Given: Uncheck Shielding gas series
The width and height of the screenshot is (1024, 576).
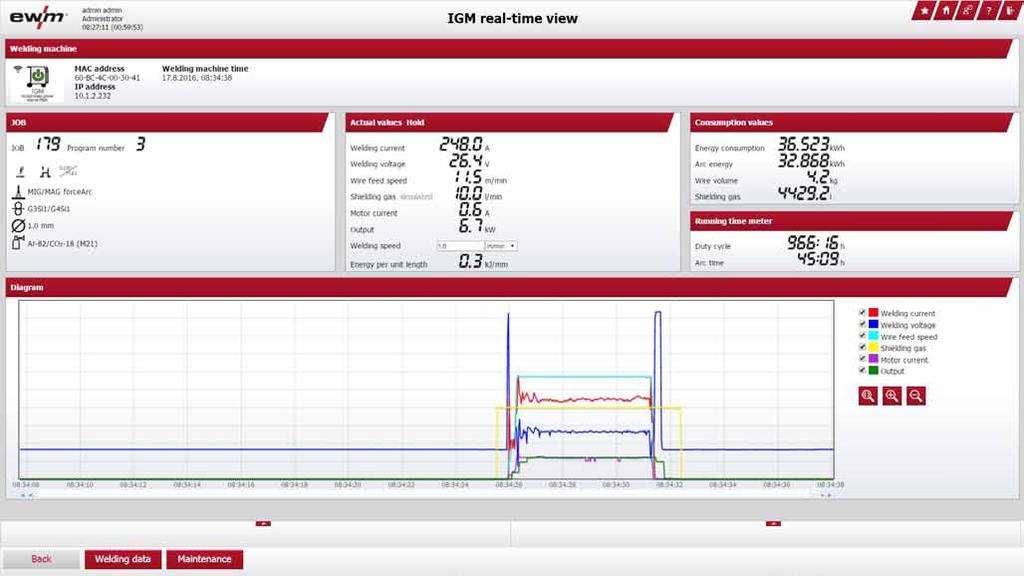Looking at the screenshot, I should pyautogui.click(x=862, y=347).
